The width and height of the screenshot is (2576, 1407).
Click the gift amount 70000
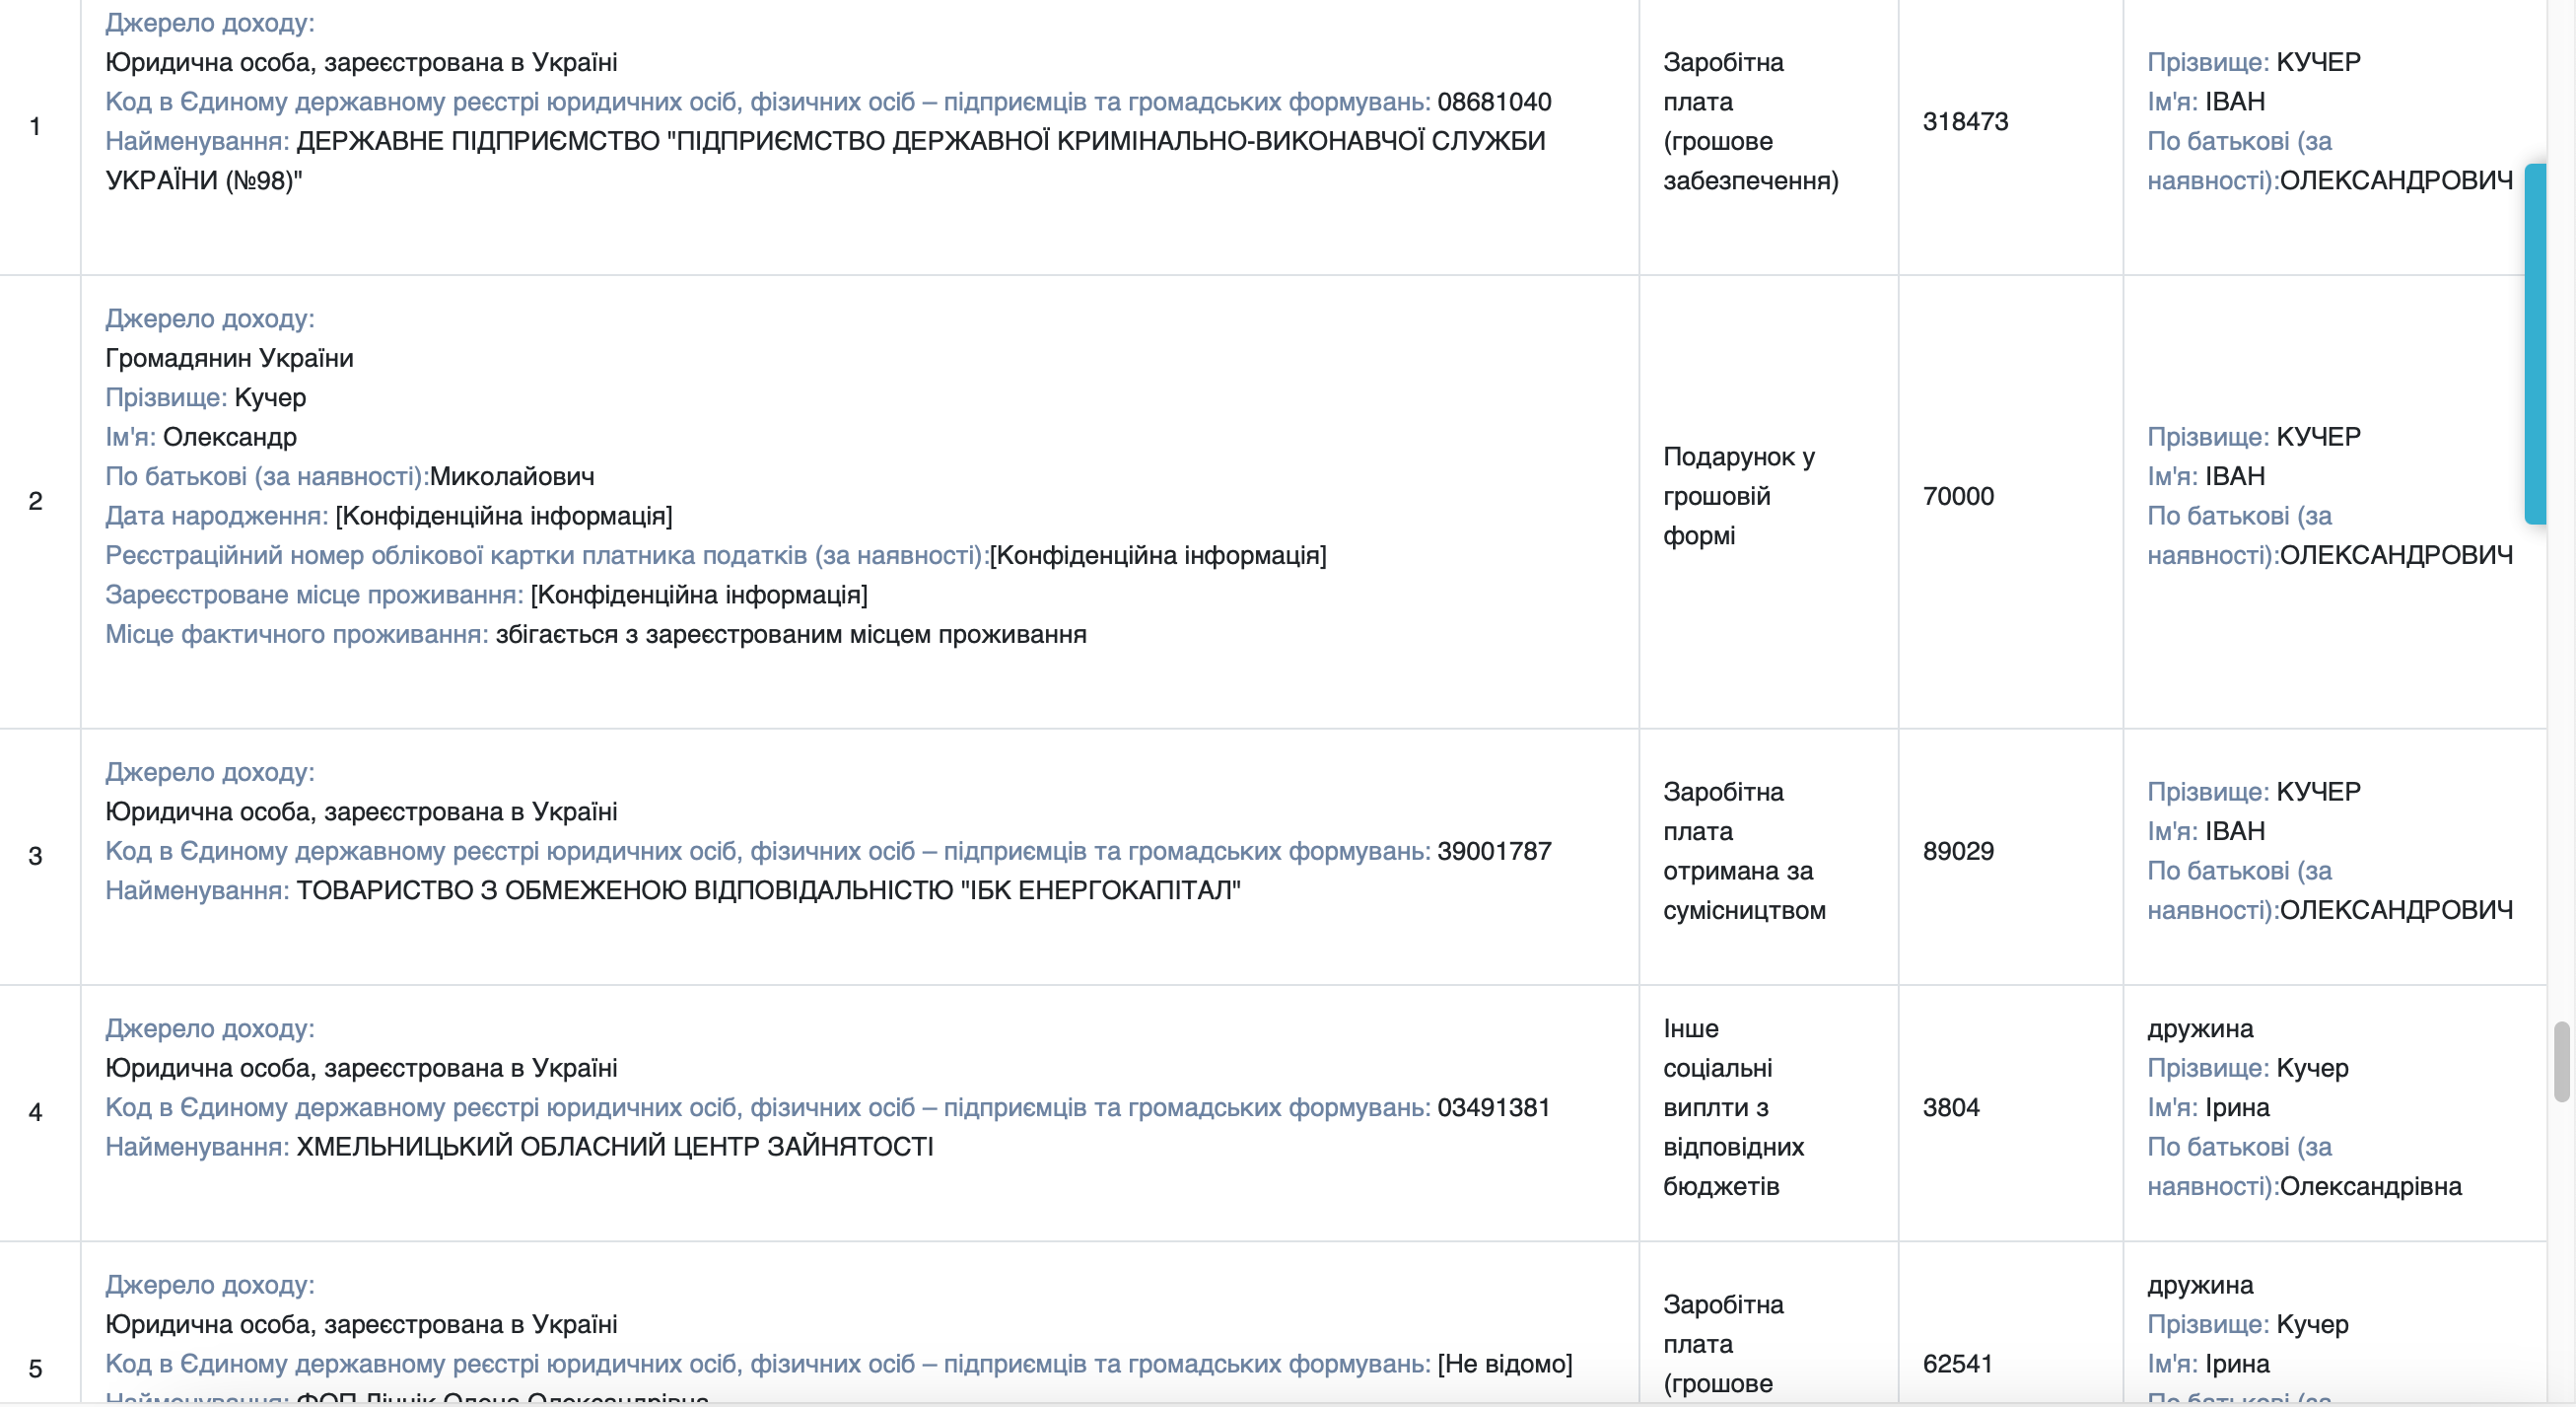[x=1958, y=496]
